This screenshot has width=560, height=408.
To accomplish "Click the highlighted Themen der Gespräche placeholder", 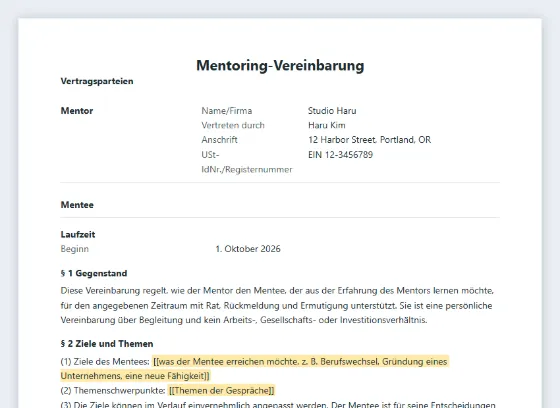I will pos(221,390).
